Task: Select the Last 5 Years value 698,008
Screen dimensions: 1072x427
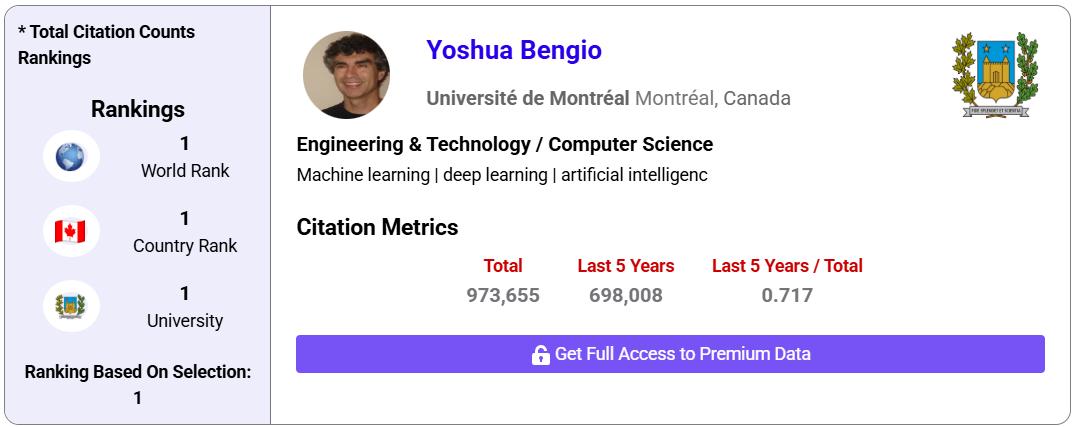Action: coord(626,295)
